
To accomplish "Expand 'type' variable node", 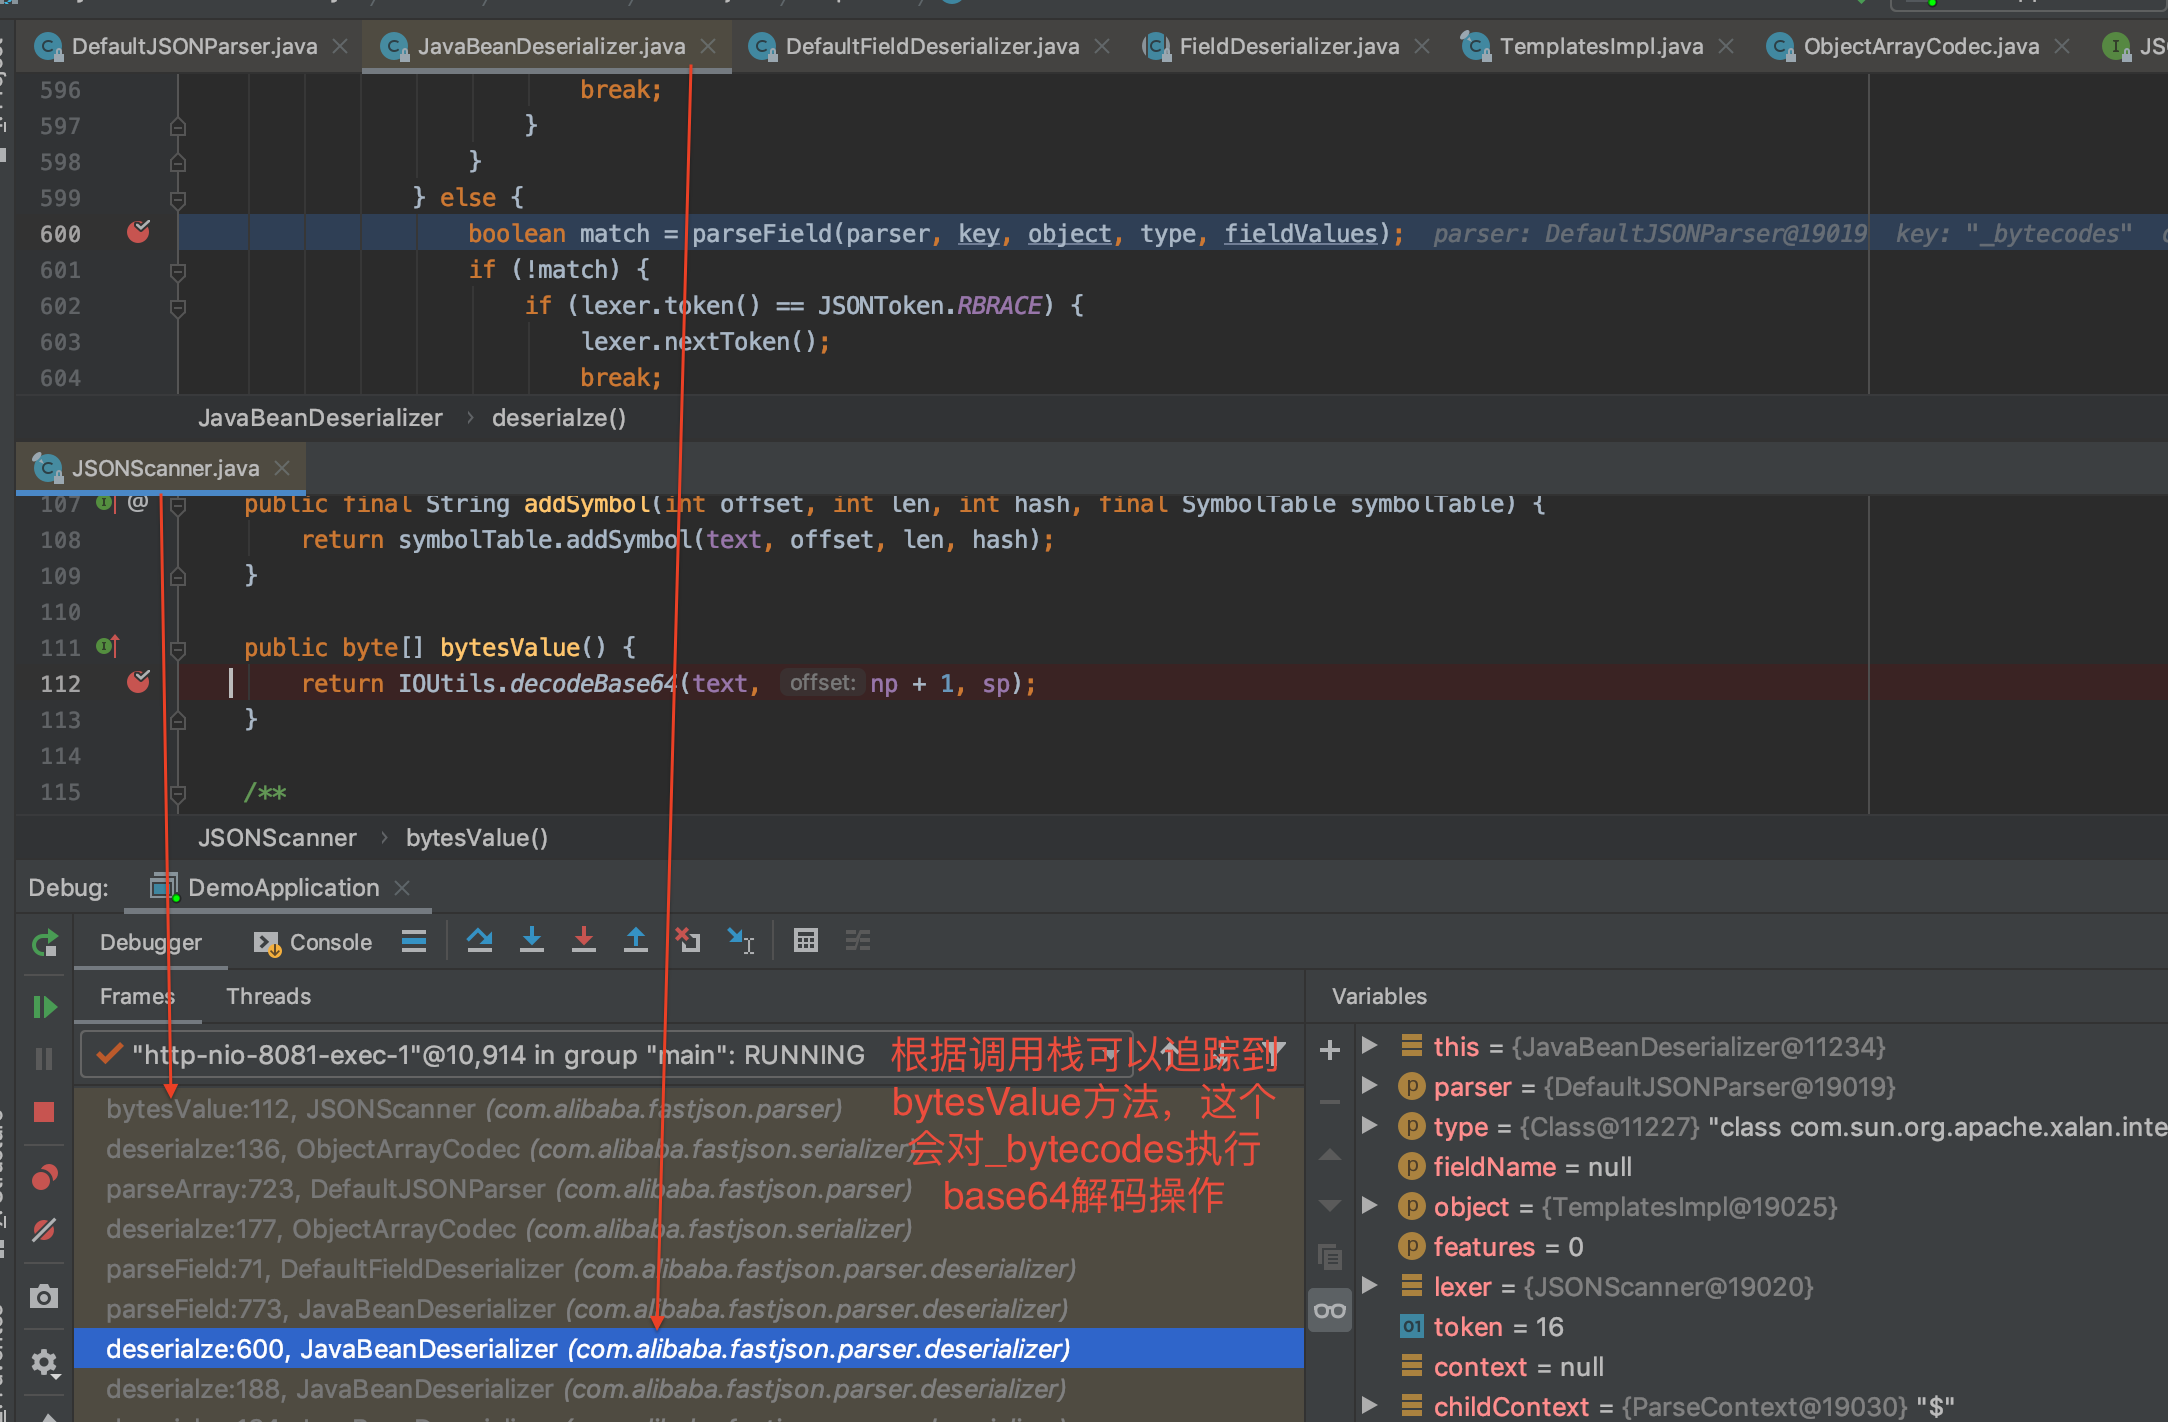I will click(1370, 1126).
